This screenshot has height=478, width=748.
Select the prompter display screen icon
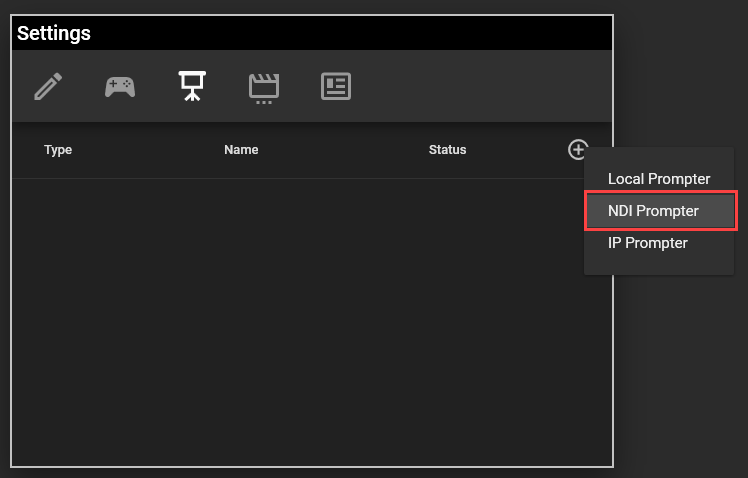click(192, 87)
